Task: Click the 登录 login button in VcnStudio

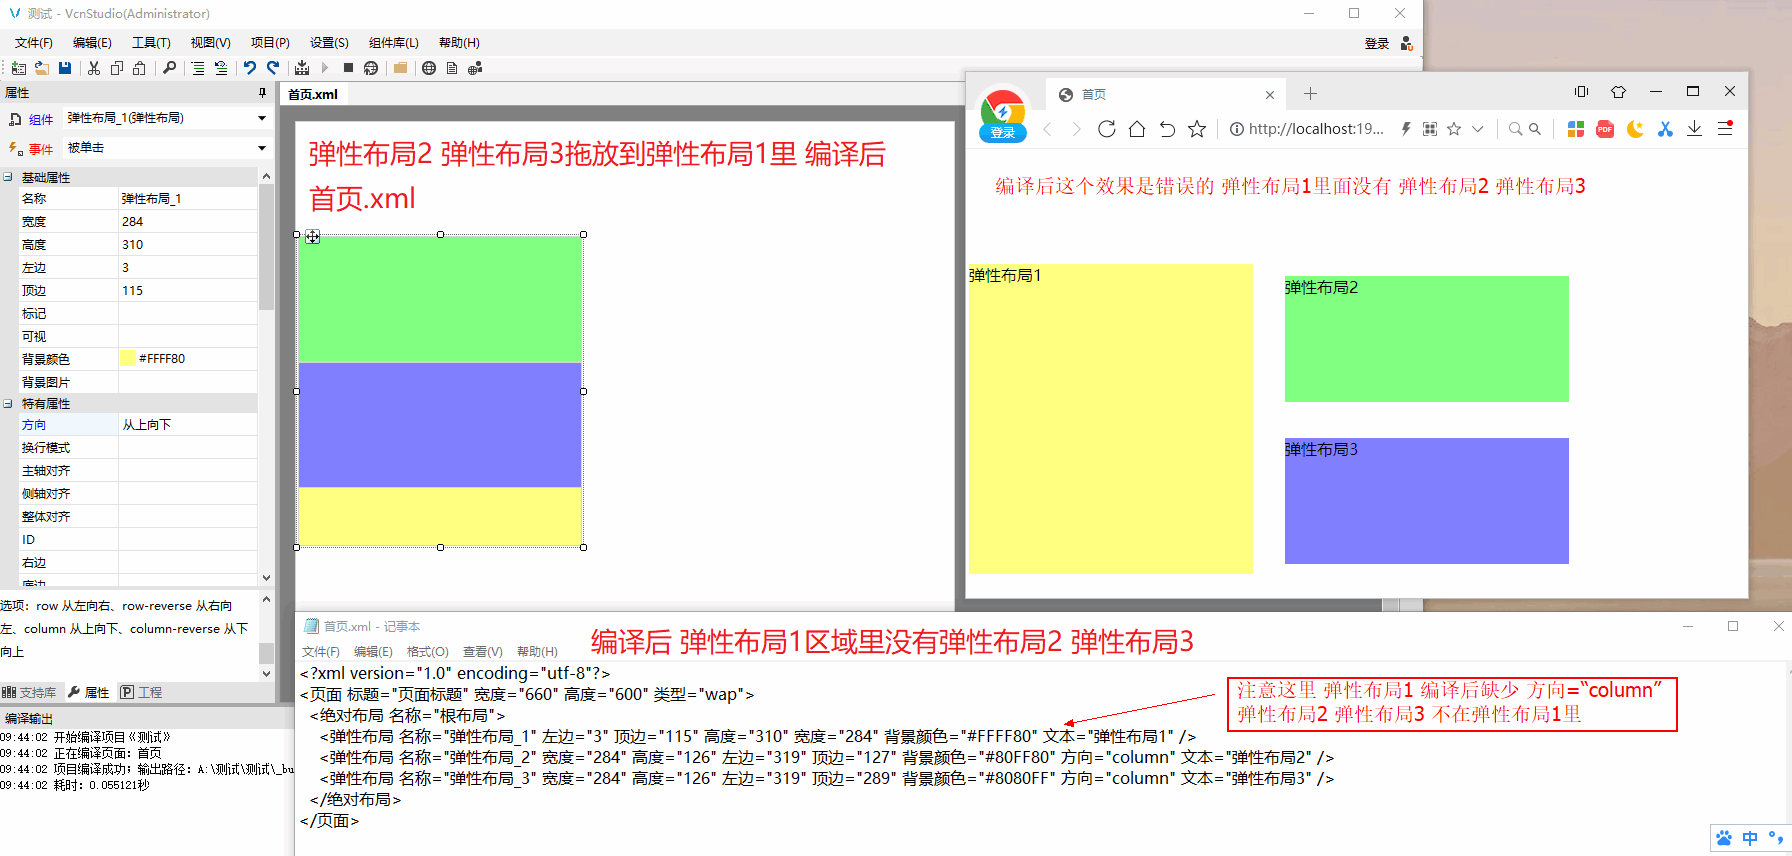Action: 1377,43
